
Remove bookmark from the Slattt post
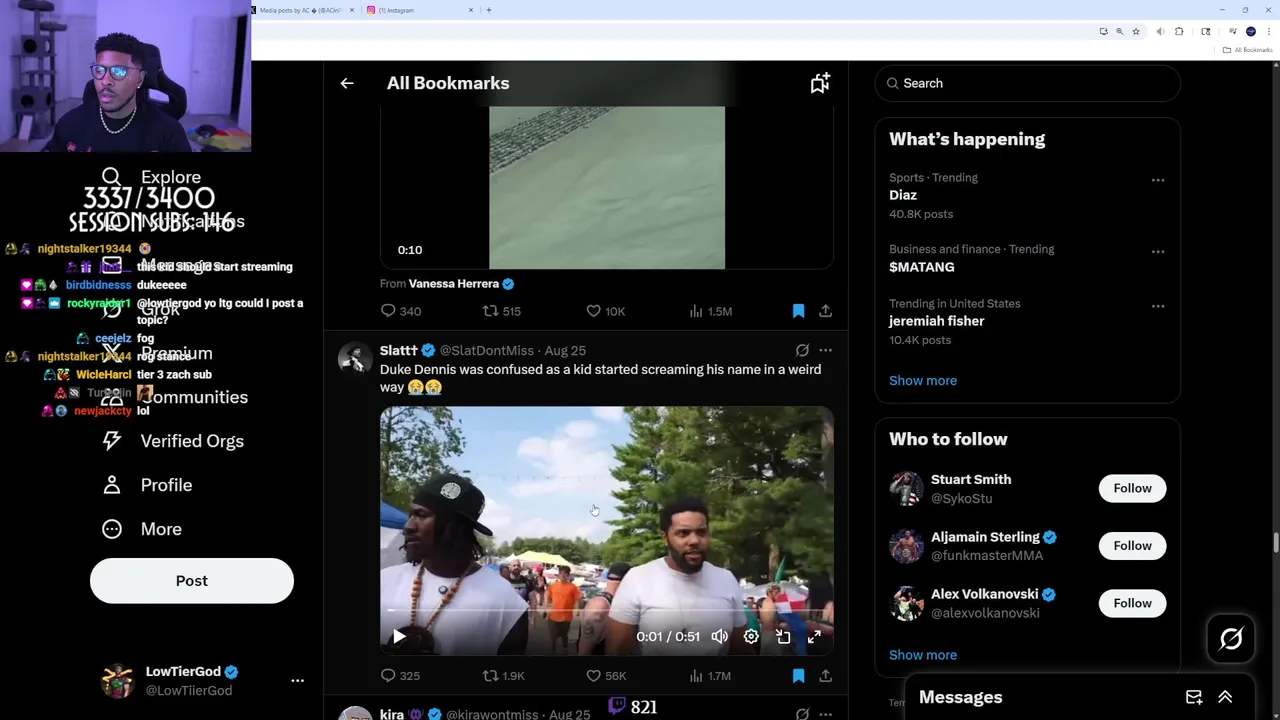798,676
